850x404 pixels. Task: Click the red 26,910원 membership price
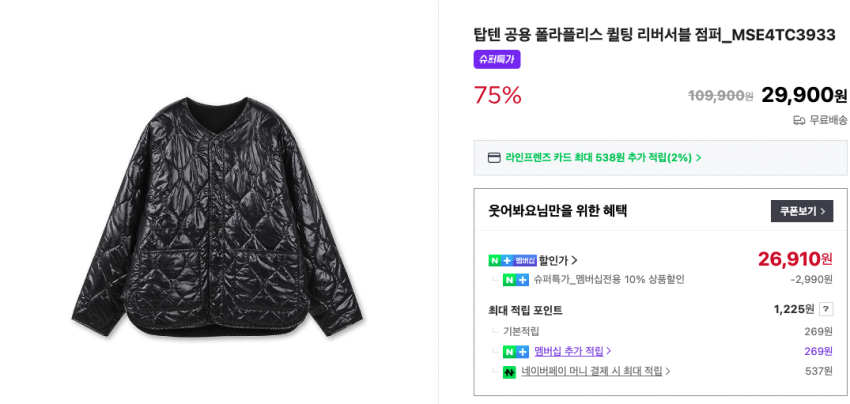(x=794, y=259)
